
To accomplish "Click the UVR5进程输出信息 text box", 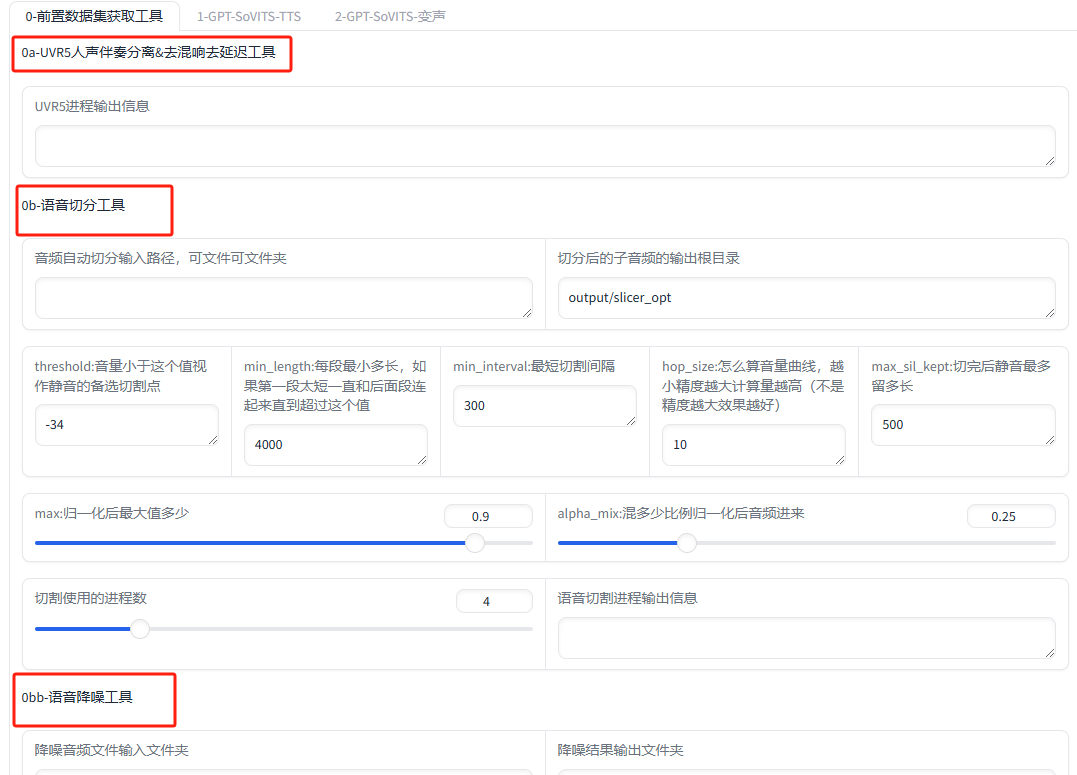I will tap(545, 146).
